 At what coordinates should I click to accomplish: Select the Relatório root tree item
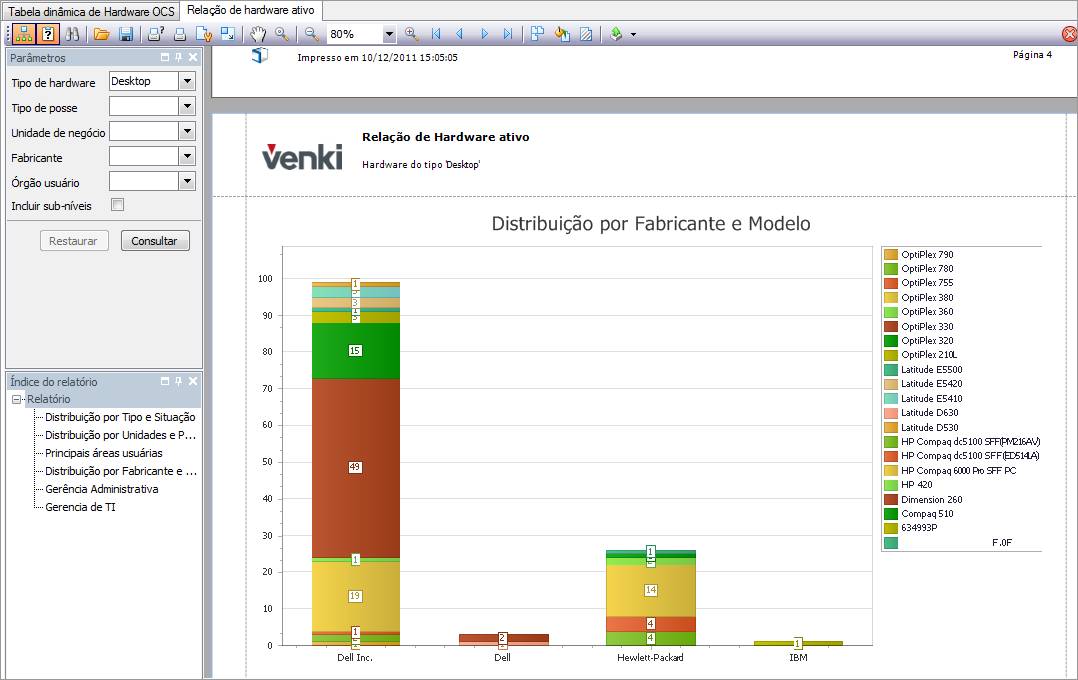[49, 399]
